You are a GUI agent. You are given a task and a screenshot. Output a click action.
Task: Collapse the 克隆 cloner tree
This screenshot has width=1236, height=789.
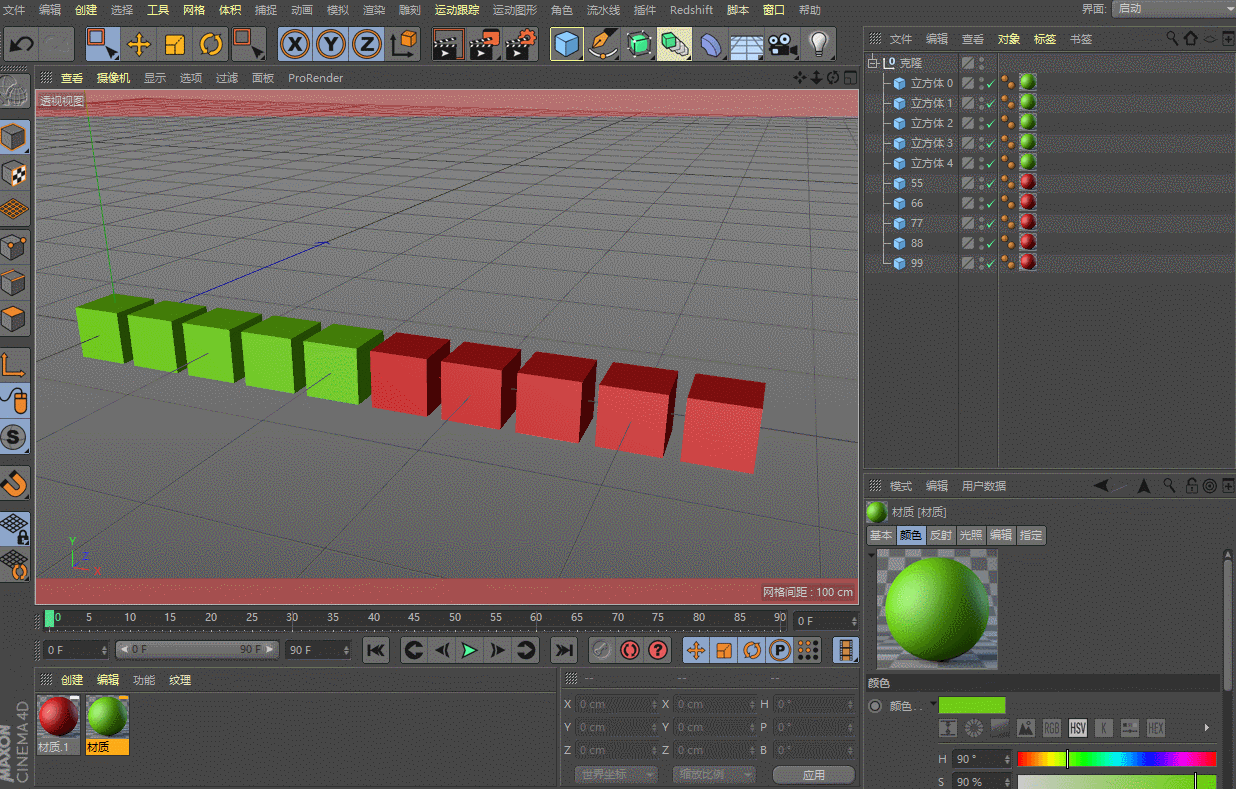pyautogui.click(x=873, y=62)
